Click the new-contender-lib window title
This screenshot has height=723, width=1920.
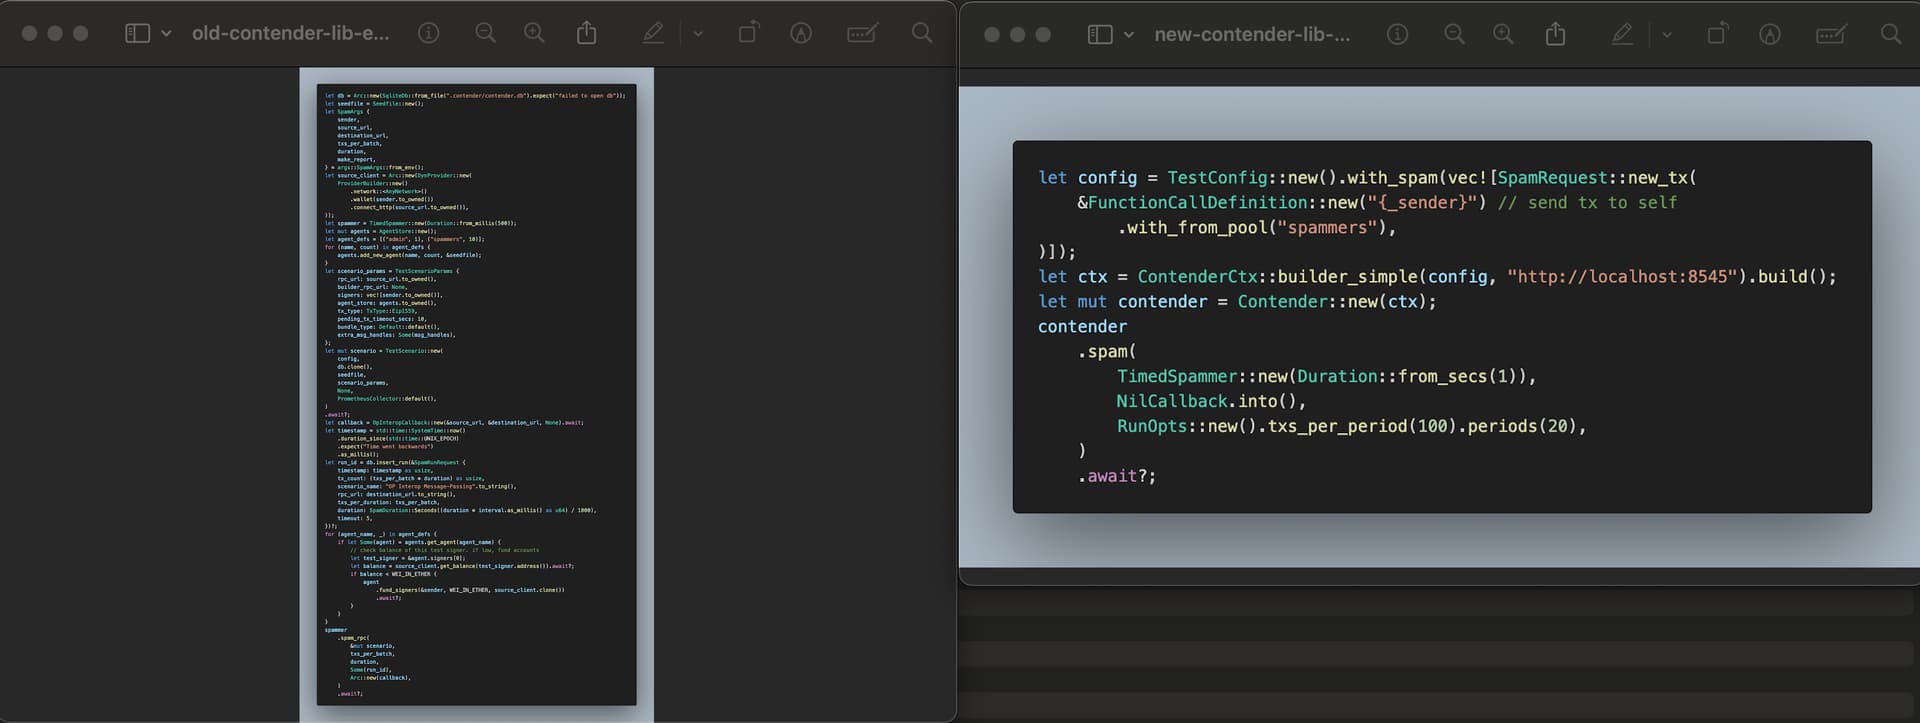(x=1252, y=34)
